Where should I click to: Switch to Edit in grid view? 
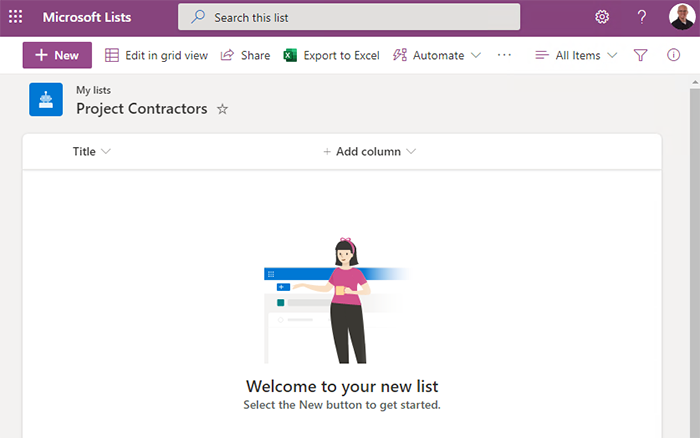156,55
